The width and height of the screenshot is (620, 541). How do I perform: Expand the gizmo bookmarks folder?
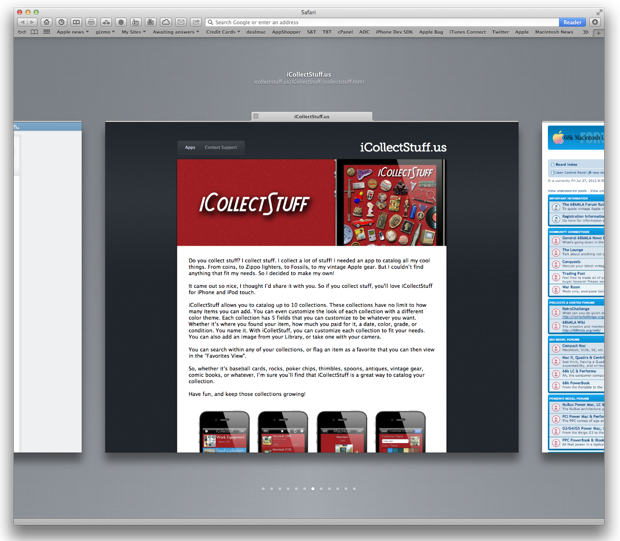[105, 32]
